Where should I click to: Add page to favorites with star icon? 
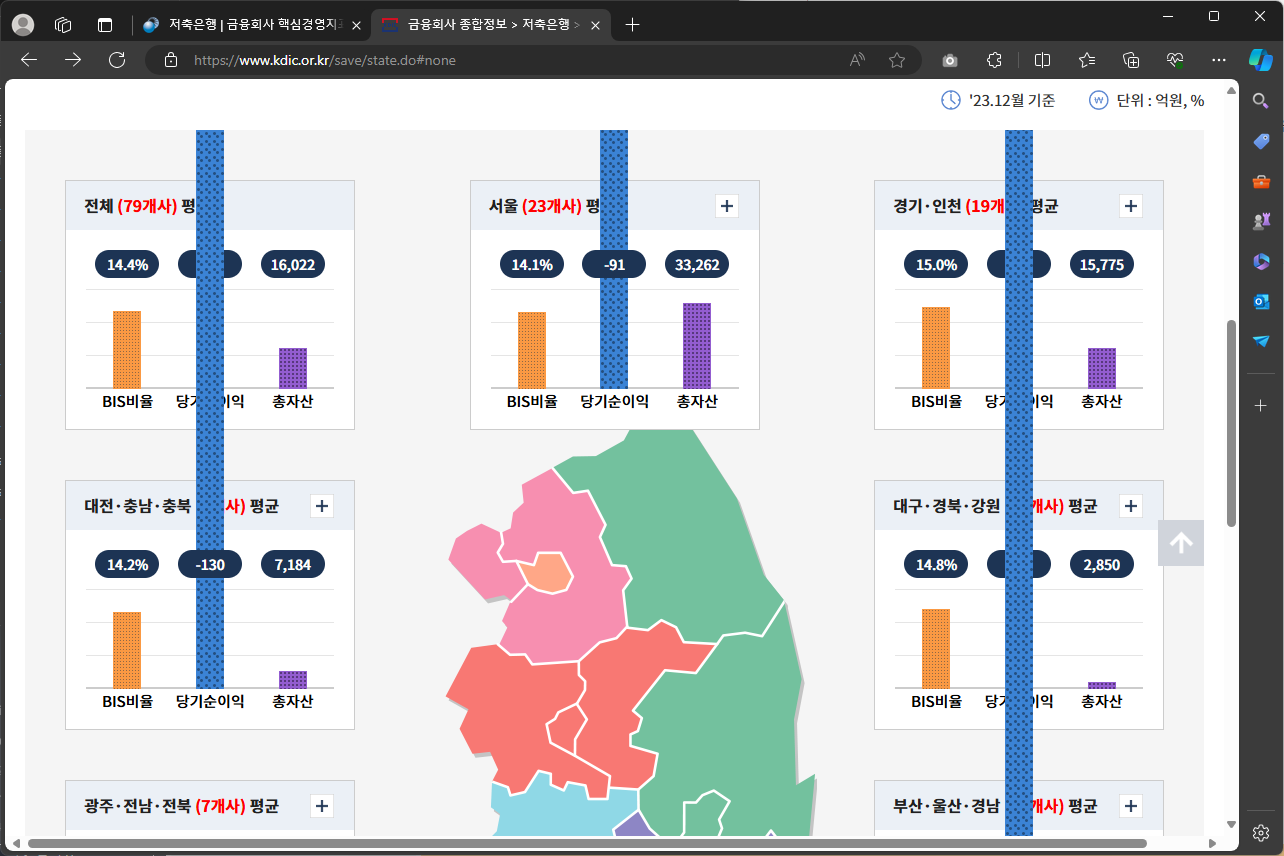point(897,60)
